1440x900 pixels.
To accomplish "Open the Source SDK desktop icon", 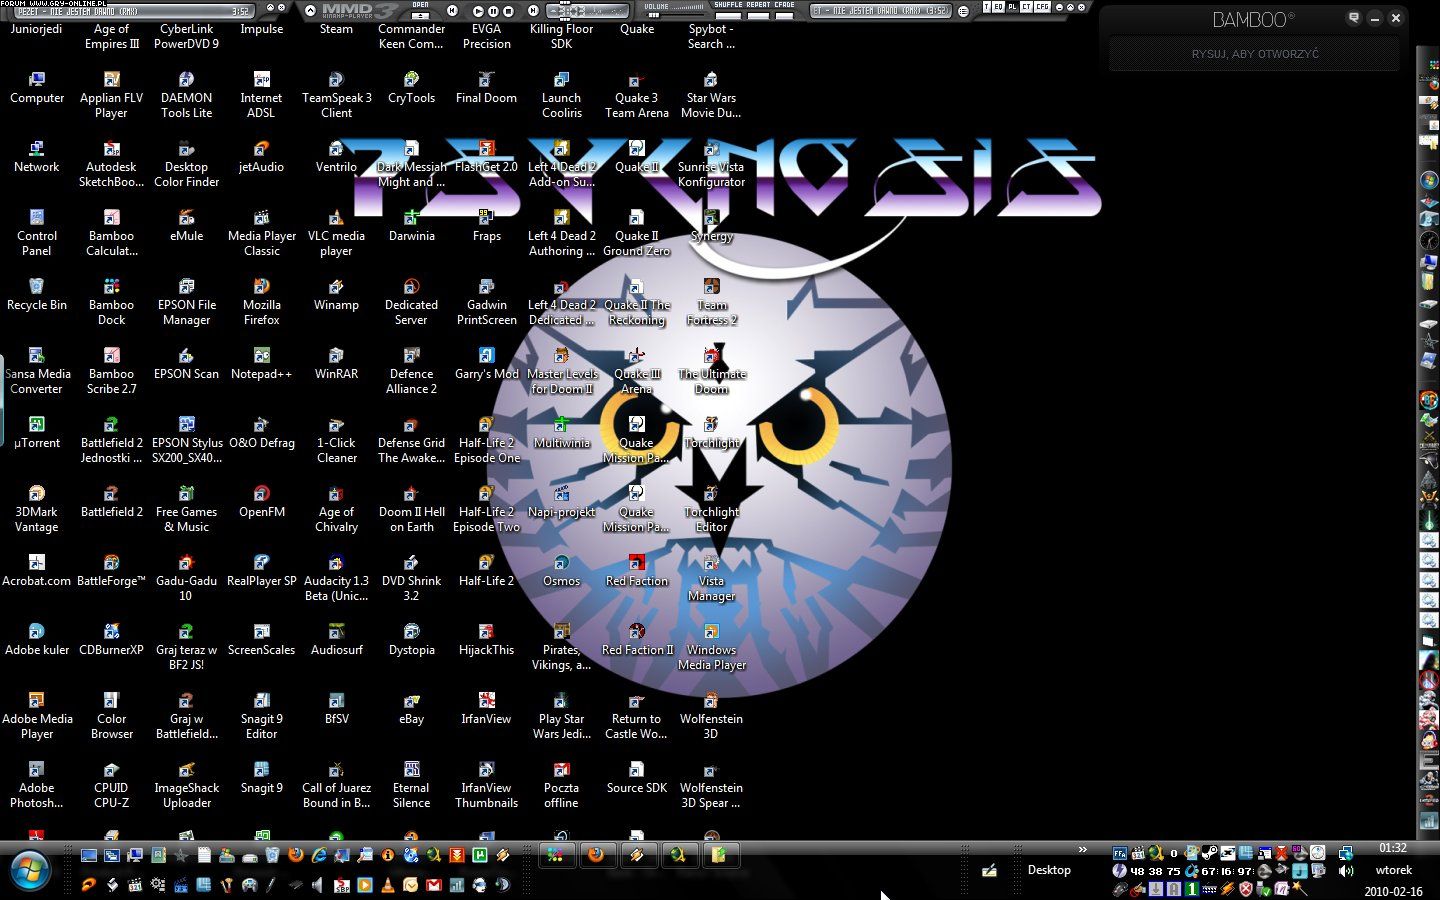I will [x=636, y=778].
